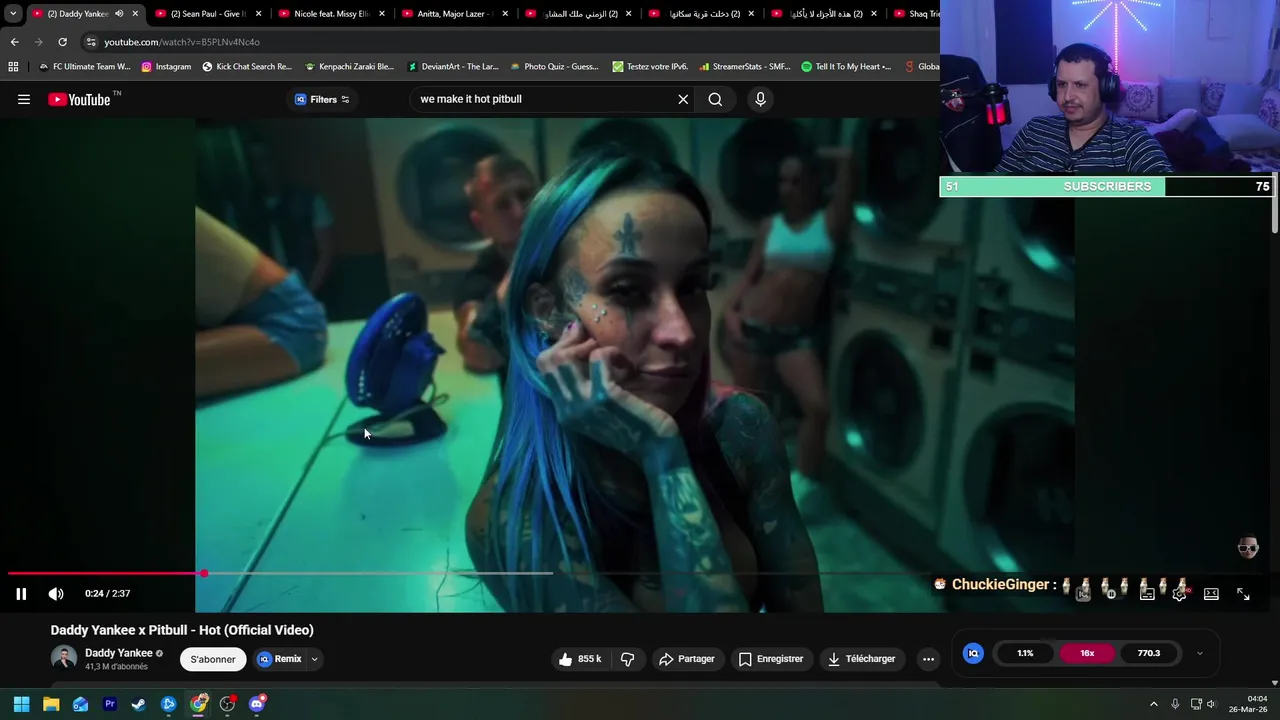Viewport: 1280px width, 720px height.
Task: Open the Instagram bookmark
Action: coord(166,67)
